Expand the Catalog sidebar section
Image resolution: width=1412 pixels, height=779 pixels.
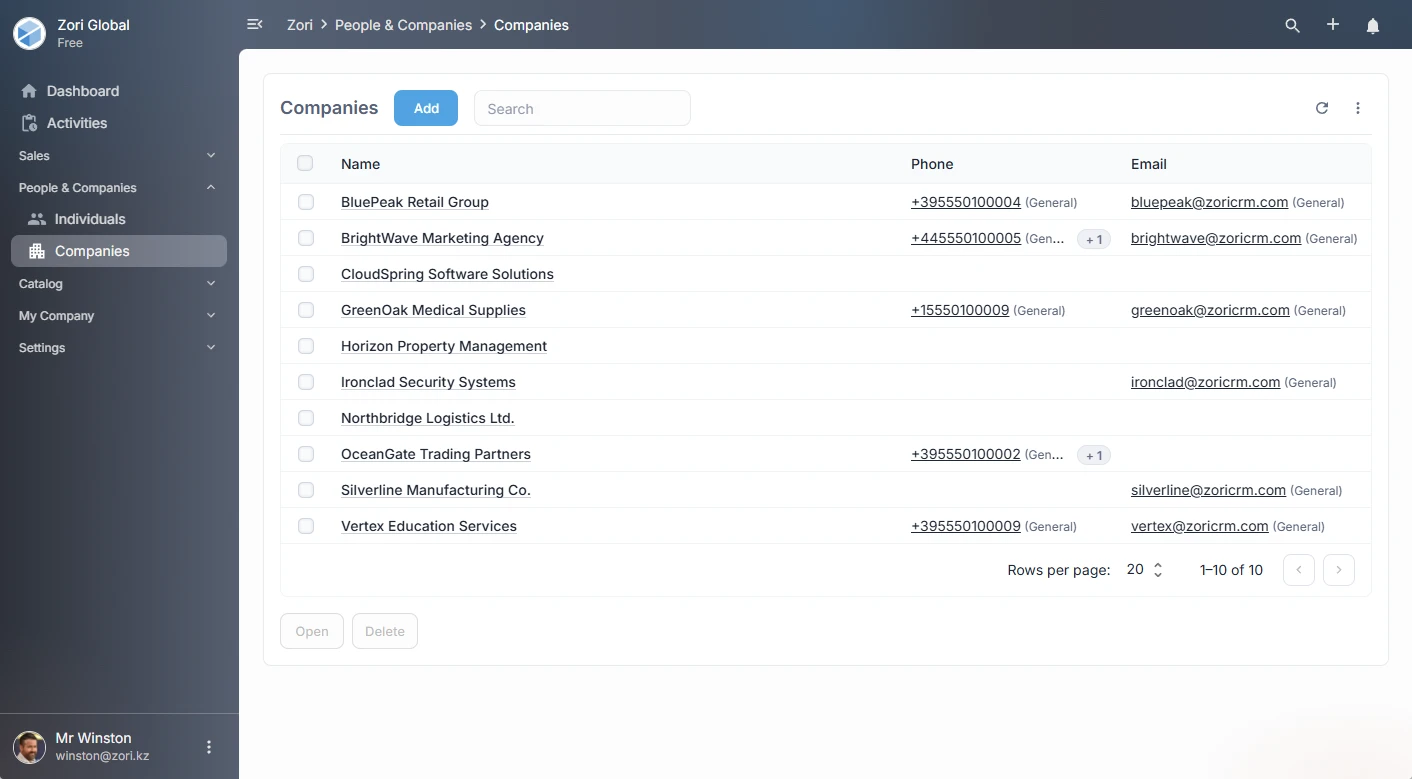[119, 284]
